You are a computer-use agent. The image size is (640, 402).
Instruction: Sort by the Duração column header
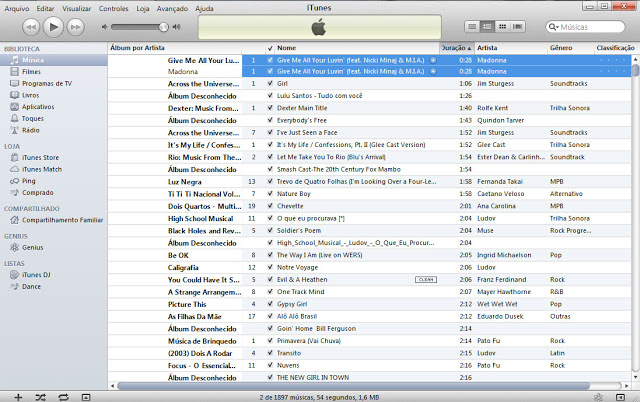pyautogui.click(x=455, y=48)
